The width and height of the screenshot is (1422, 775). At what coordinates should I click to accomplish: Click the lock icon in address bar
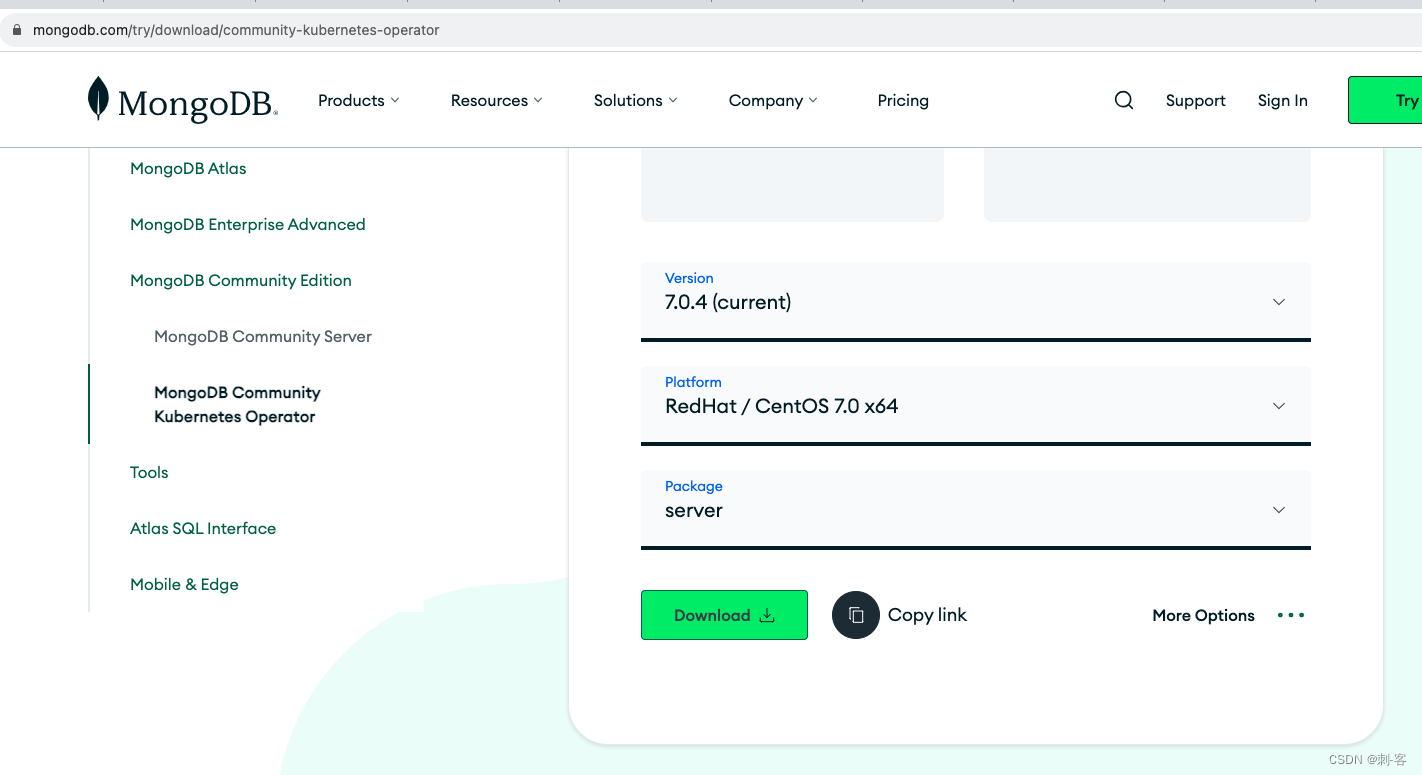pos(16,30)
